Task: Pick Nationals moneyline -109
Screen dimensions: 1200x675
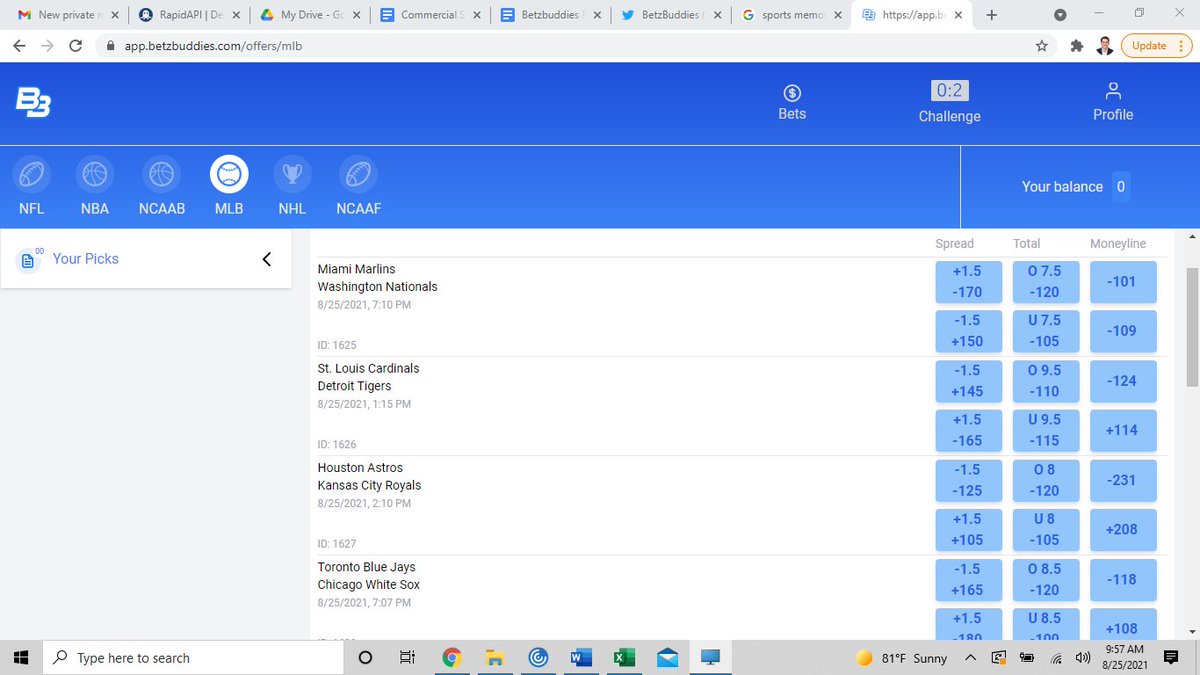Action: (1122, 331)
